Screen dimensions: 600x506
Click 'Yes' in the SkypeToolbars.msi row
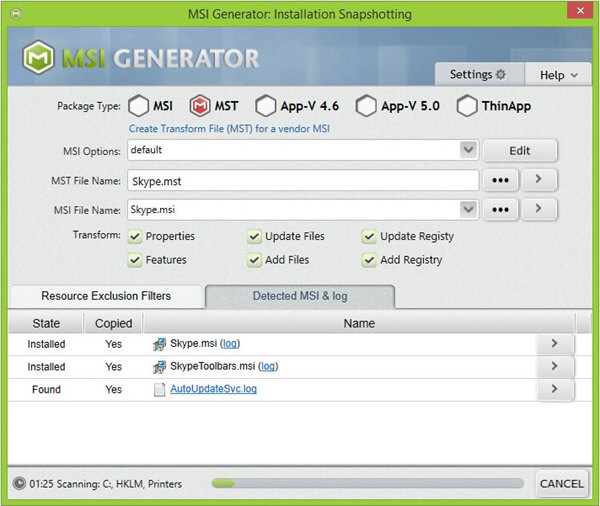click(x=113, y=367)
